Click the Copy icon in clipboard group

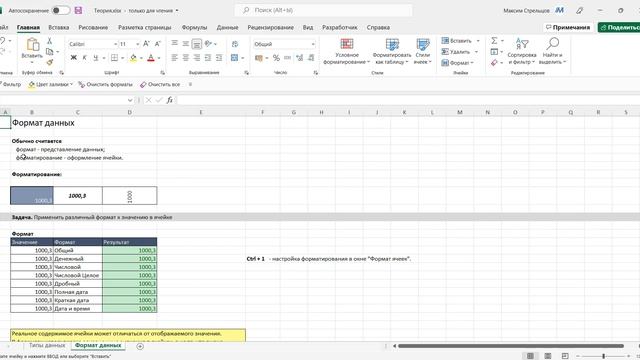tap(49, 51)
